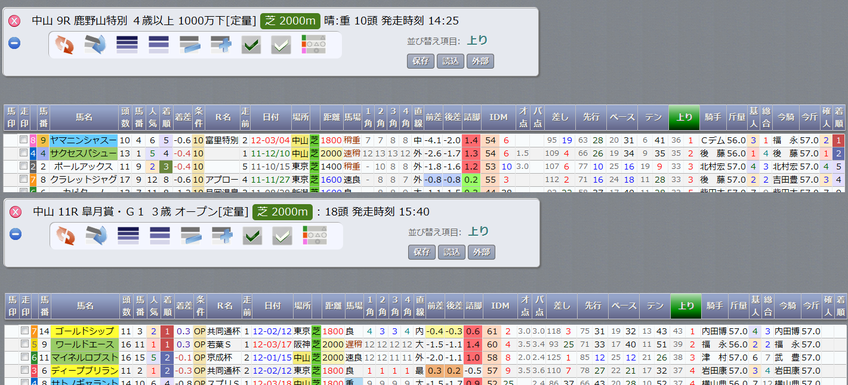Image resolution: width=848 pixels, height=385 pixels.
Task: Toggle dark green checkmark icon in 11R toolbar
Action: 253,236
